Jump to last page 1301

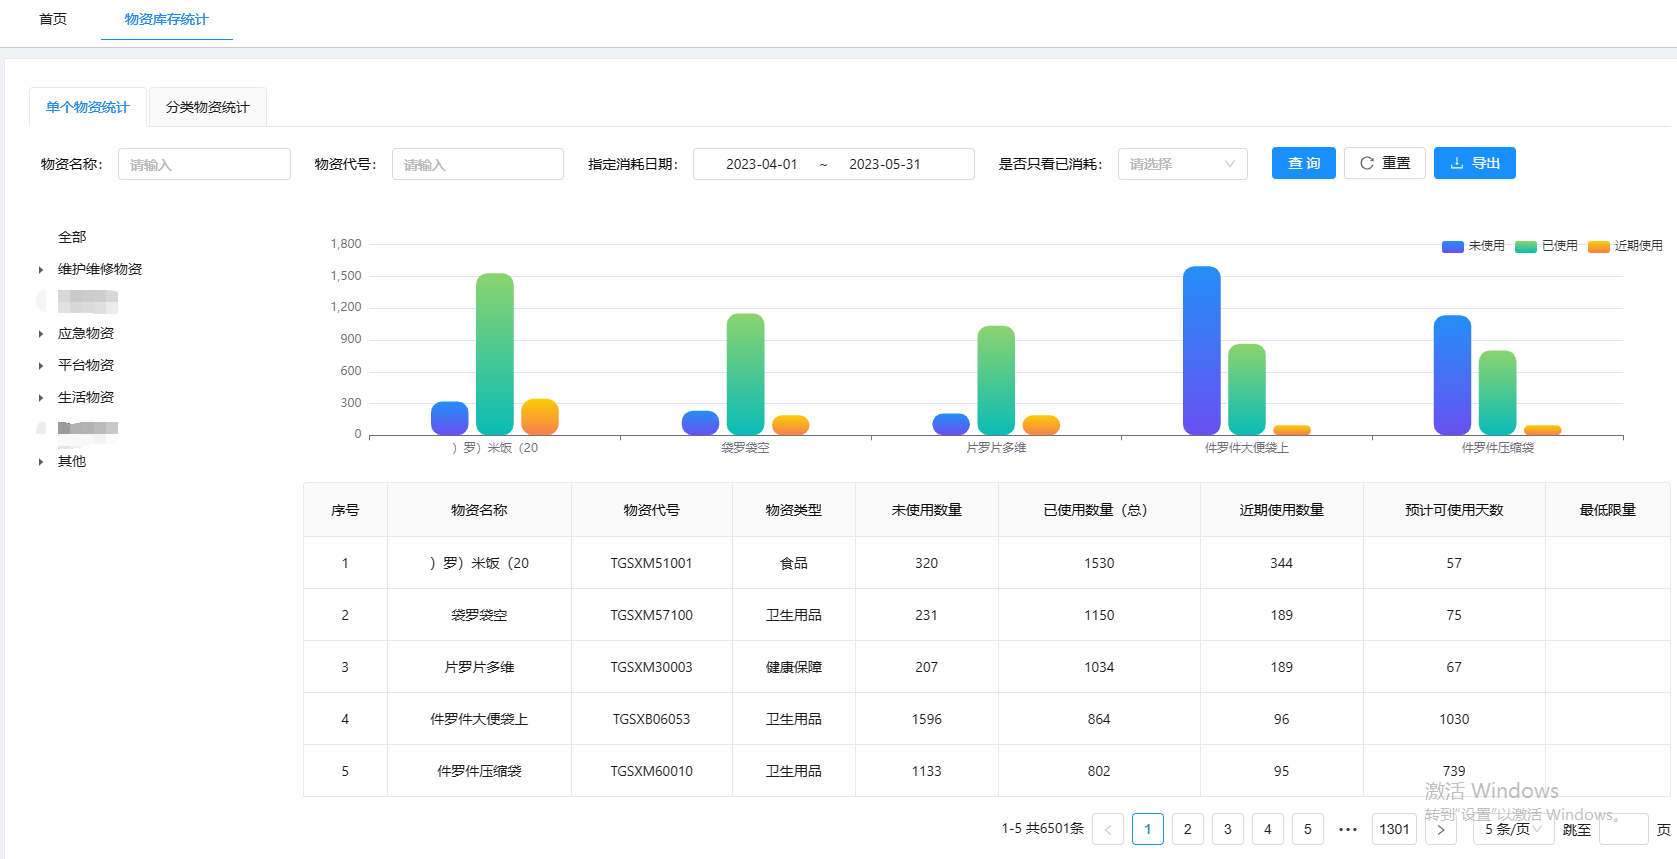point(1394,829)
